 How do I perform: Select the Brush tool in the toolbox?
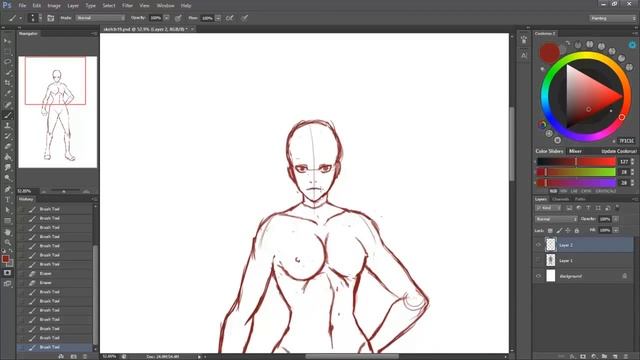tap(7, 116)
